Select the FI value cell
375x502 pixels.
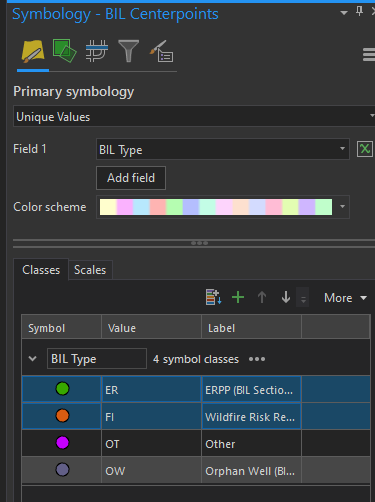[151, 416]
